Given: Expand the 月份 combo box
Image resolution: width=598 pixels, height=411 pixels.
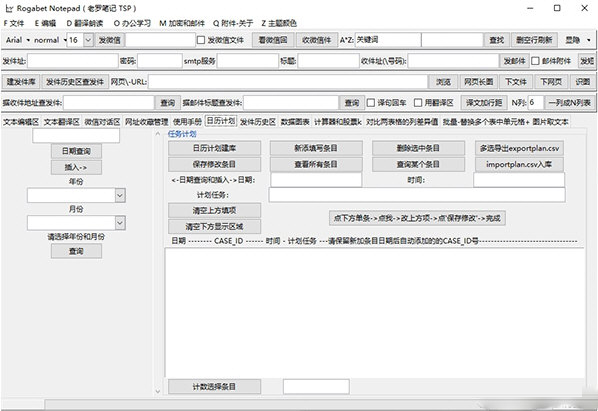Looking at the screenshot, I should pyautogui.click(x=120, y=223).
